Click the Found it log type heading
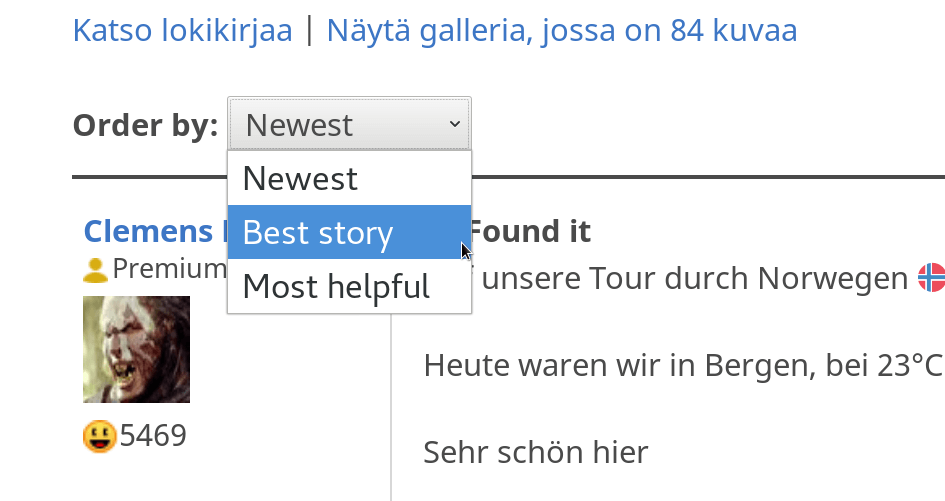 [531, 232]
